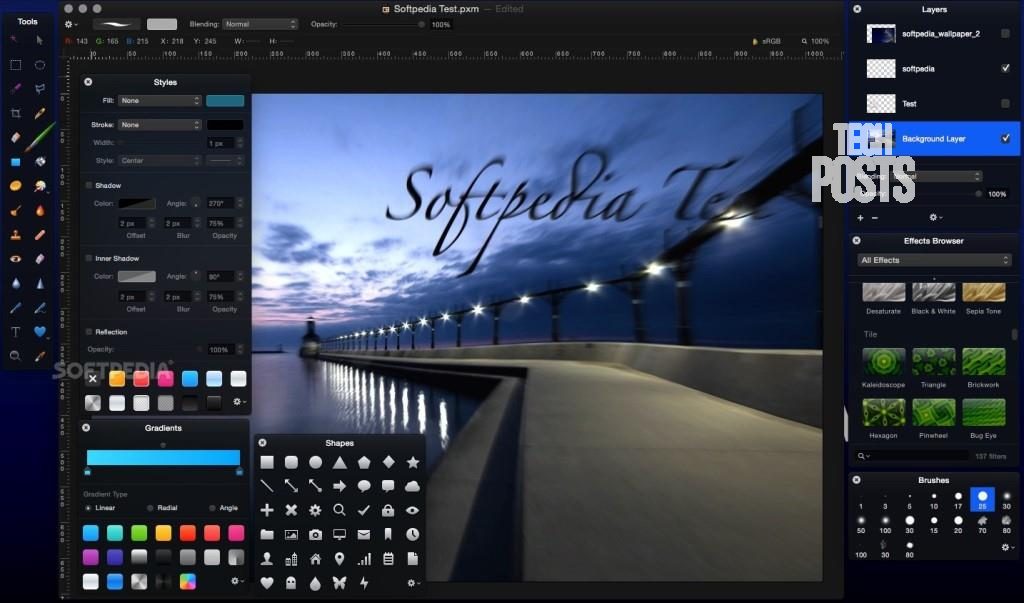Screen dimensions: 1024x603
Task: Select the softpedia layer row
Action: (935, 69)
